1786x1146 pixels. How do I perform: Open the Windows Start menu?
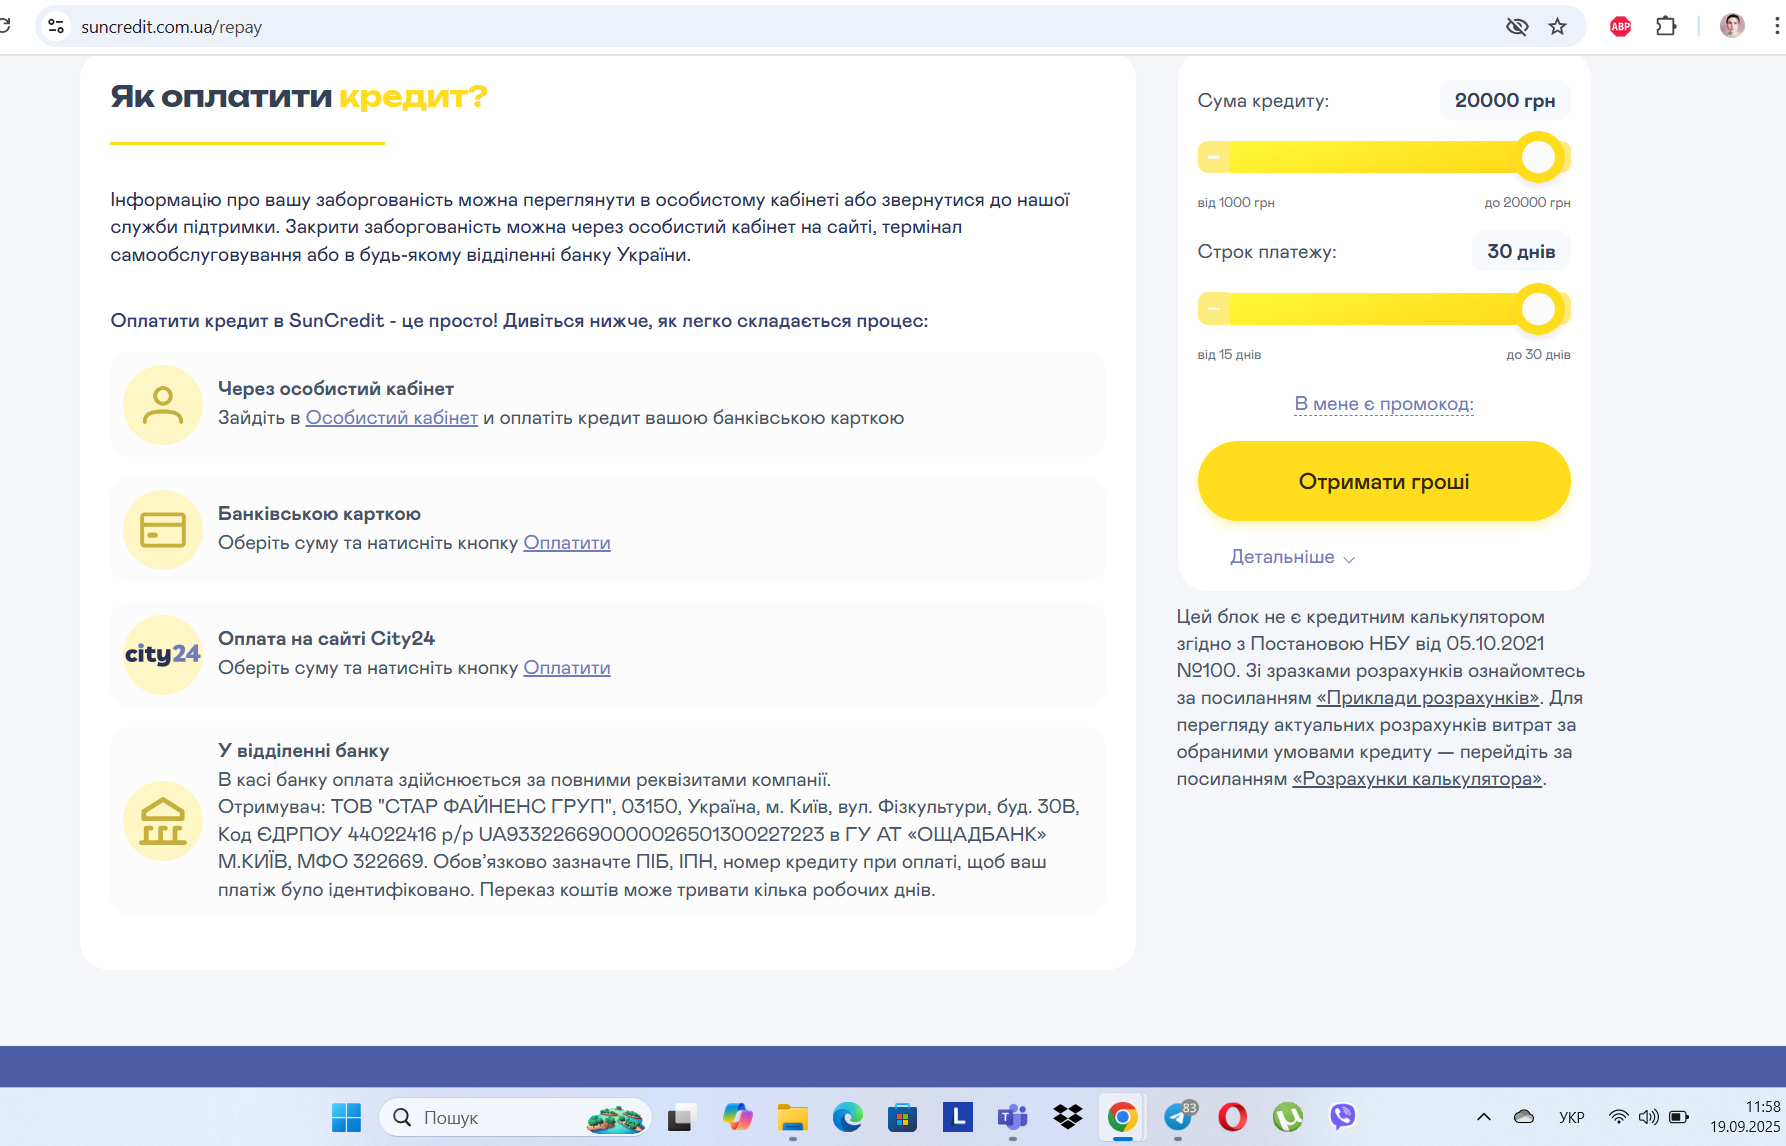coord(346,1117)
